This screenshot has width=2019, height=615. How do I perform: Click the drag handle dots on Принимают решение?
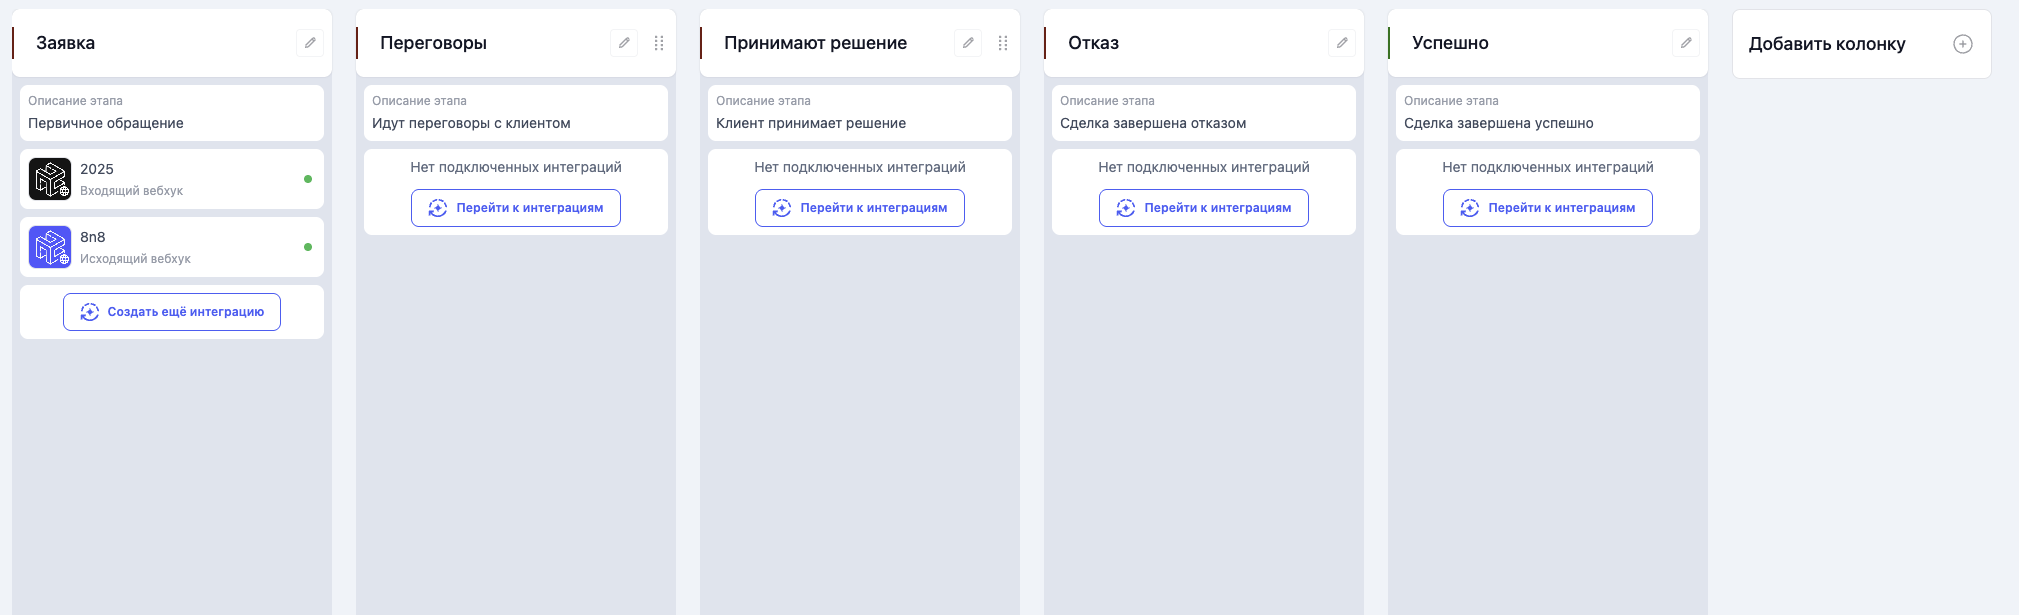point(1002,42)
